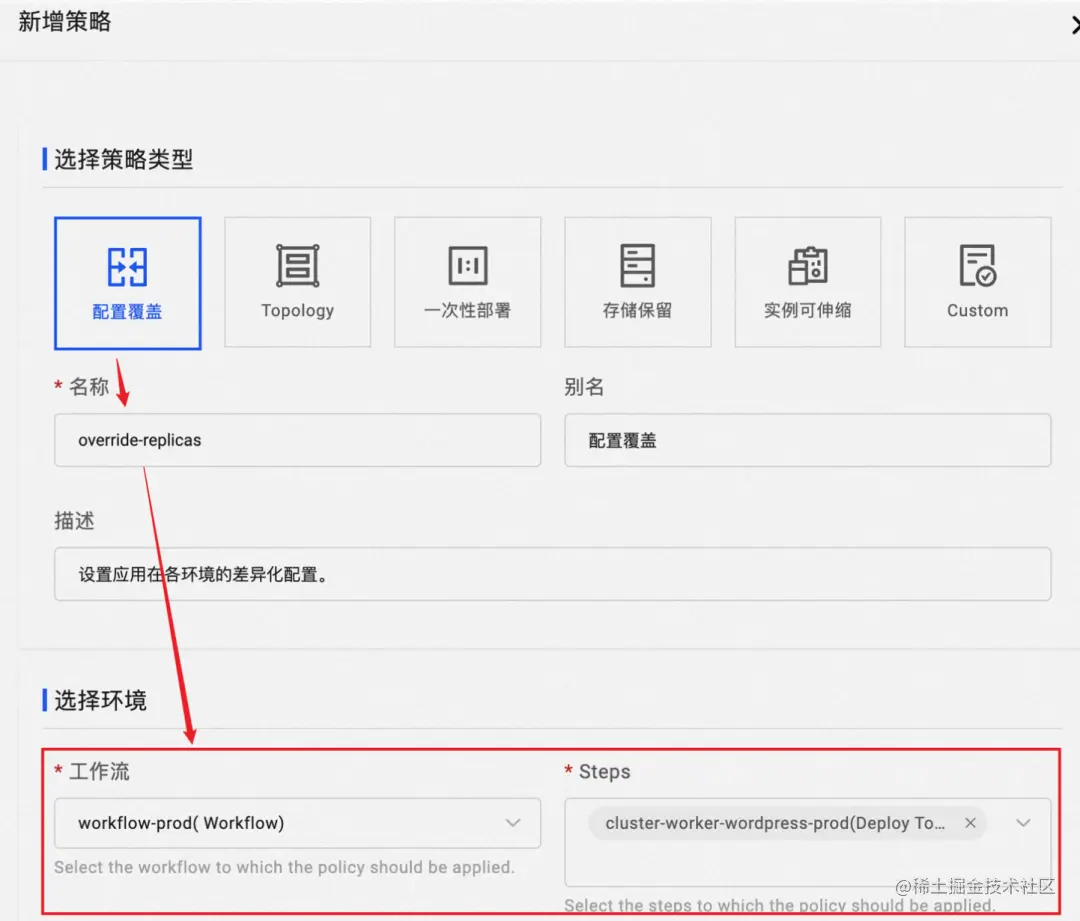Select the Topology policy type card
The image size is (1080, 921).
[x=298, y=282]
